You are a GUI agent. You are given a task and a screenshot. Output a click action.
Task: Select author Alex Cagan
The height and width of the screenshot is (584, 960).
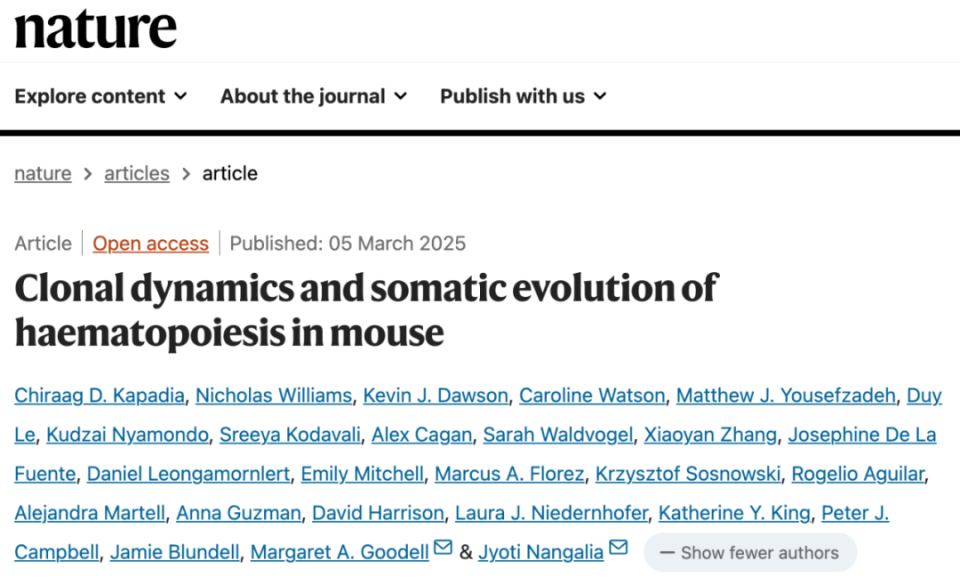(x=422, y=435)
